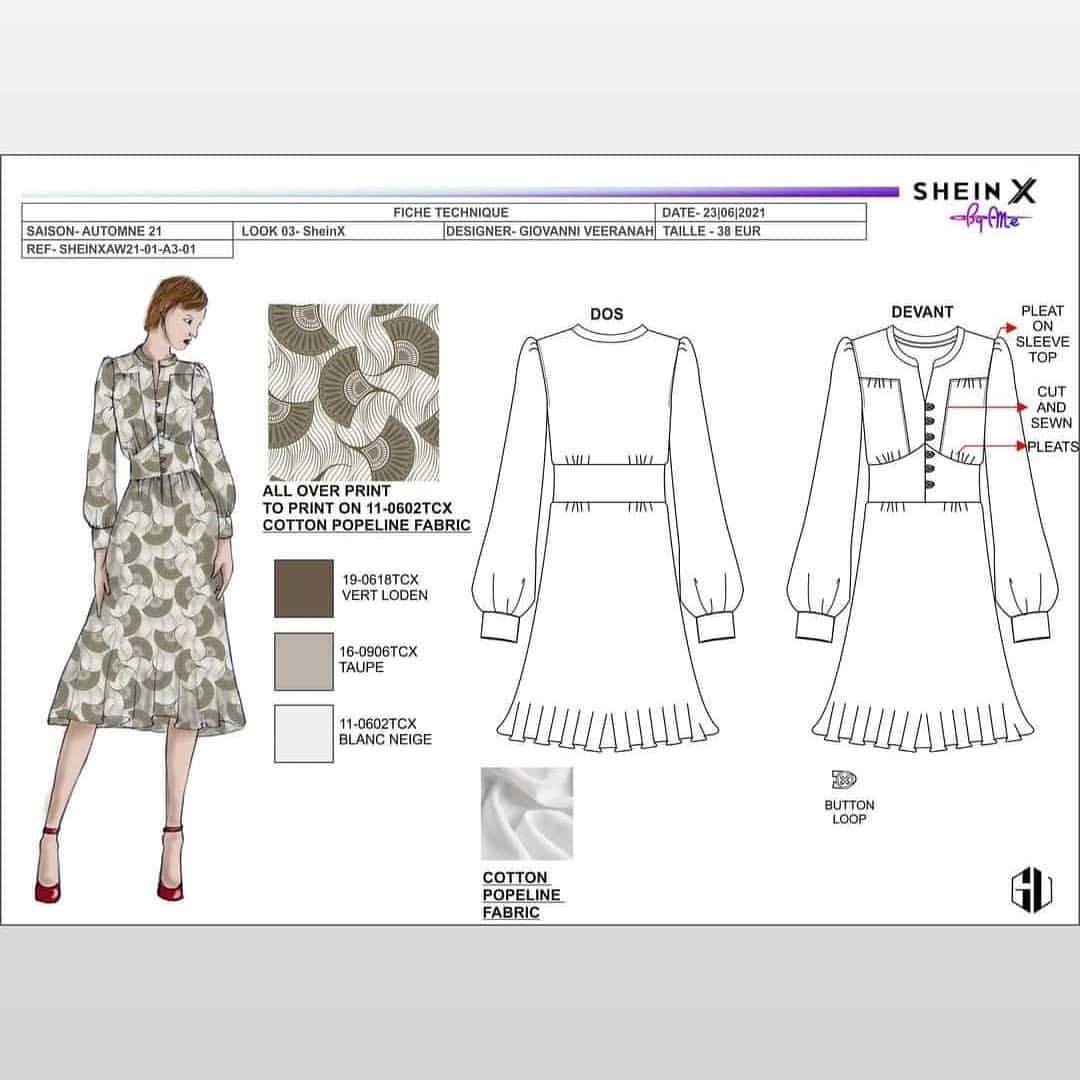The width and height of the screenshot is (1080, 1080).
Task: Click TO PRINT ON 11-0602TCX text
Action: pyautogui.click(x=357, y=508)
